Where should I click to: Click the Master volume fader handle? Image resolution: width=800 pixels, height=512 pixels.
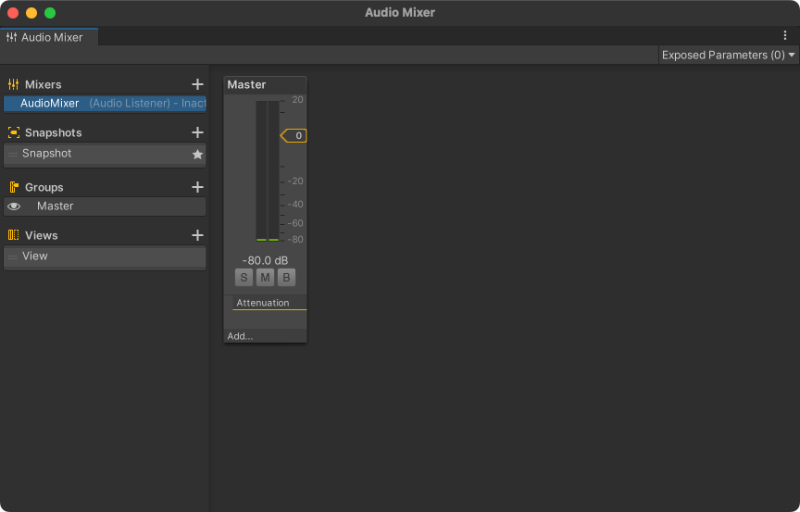[295, 135]
